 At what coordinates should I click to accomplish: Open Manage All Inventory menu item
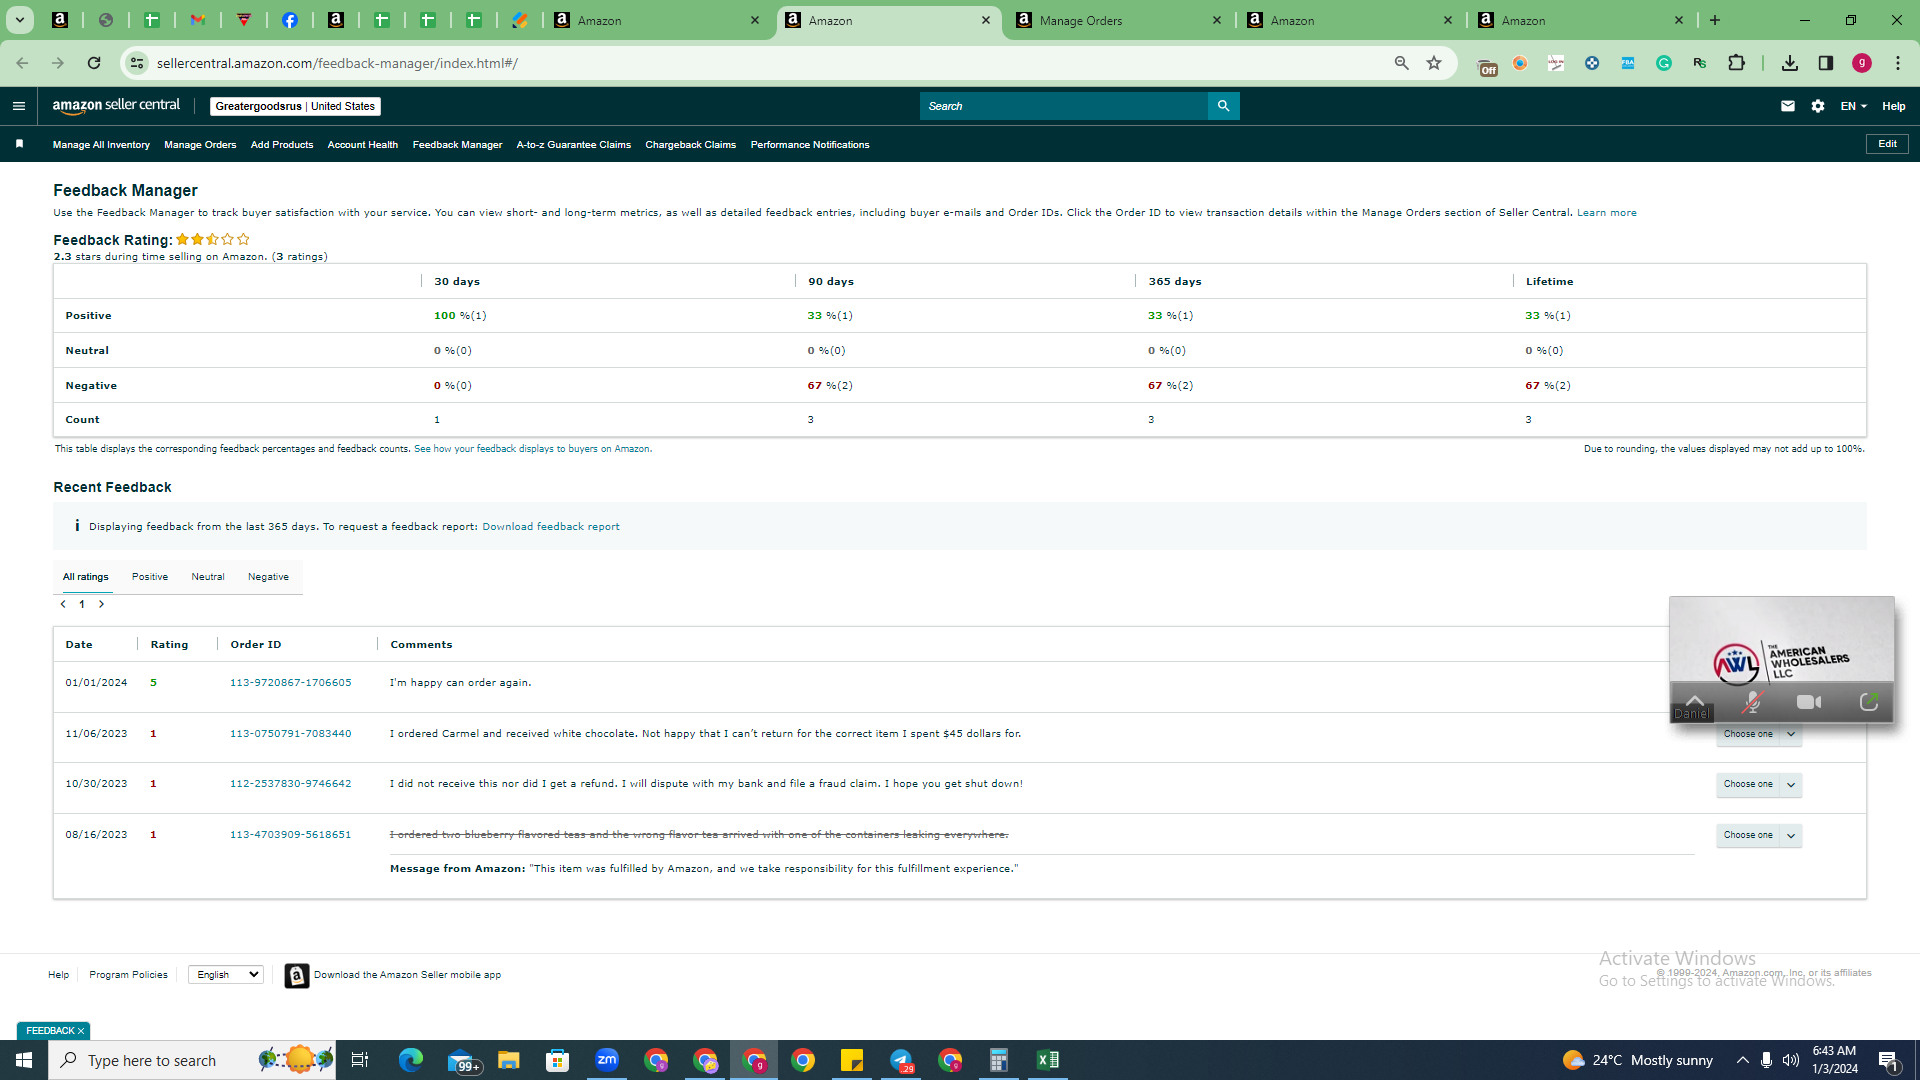(x=101, y=145)
